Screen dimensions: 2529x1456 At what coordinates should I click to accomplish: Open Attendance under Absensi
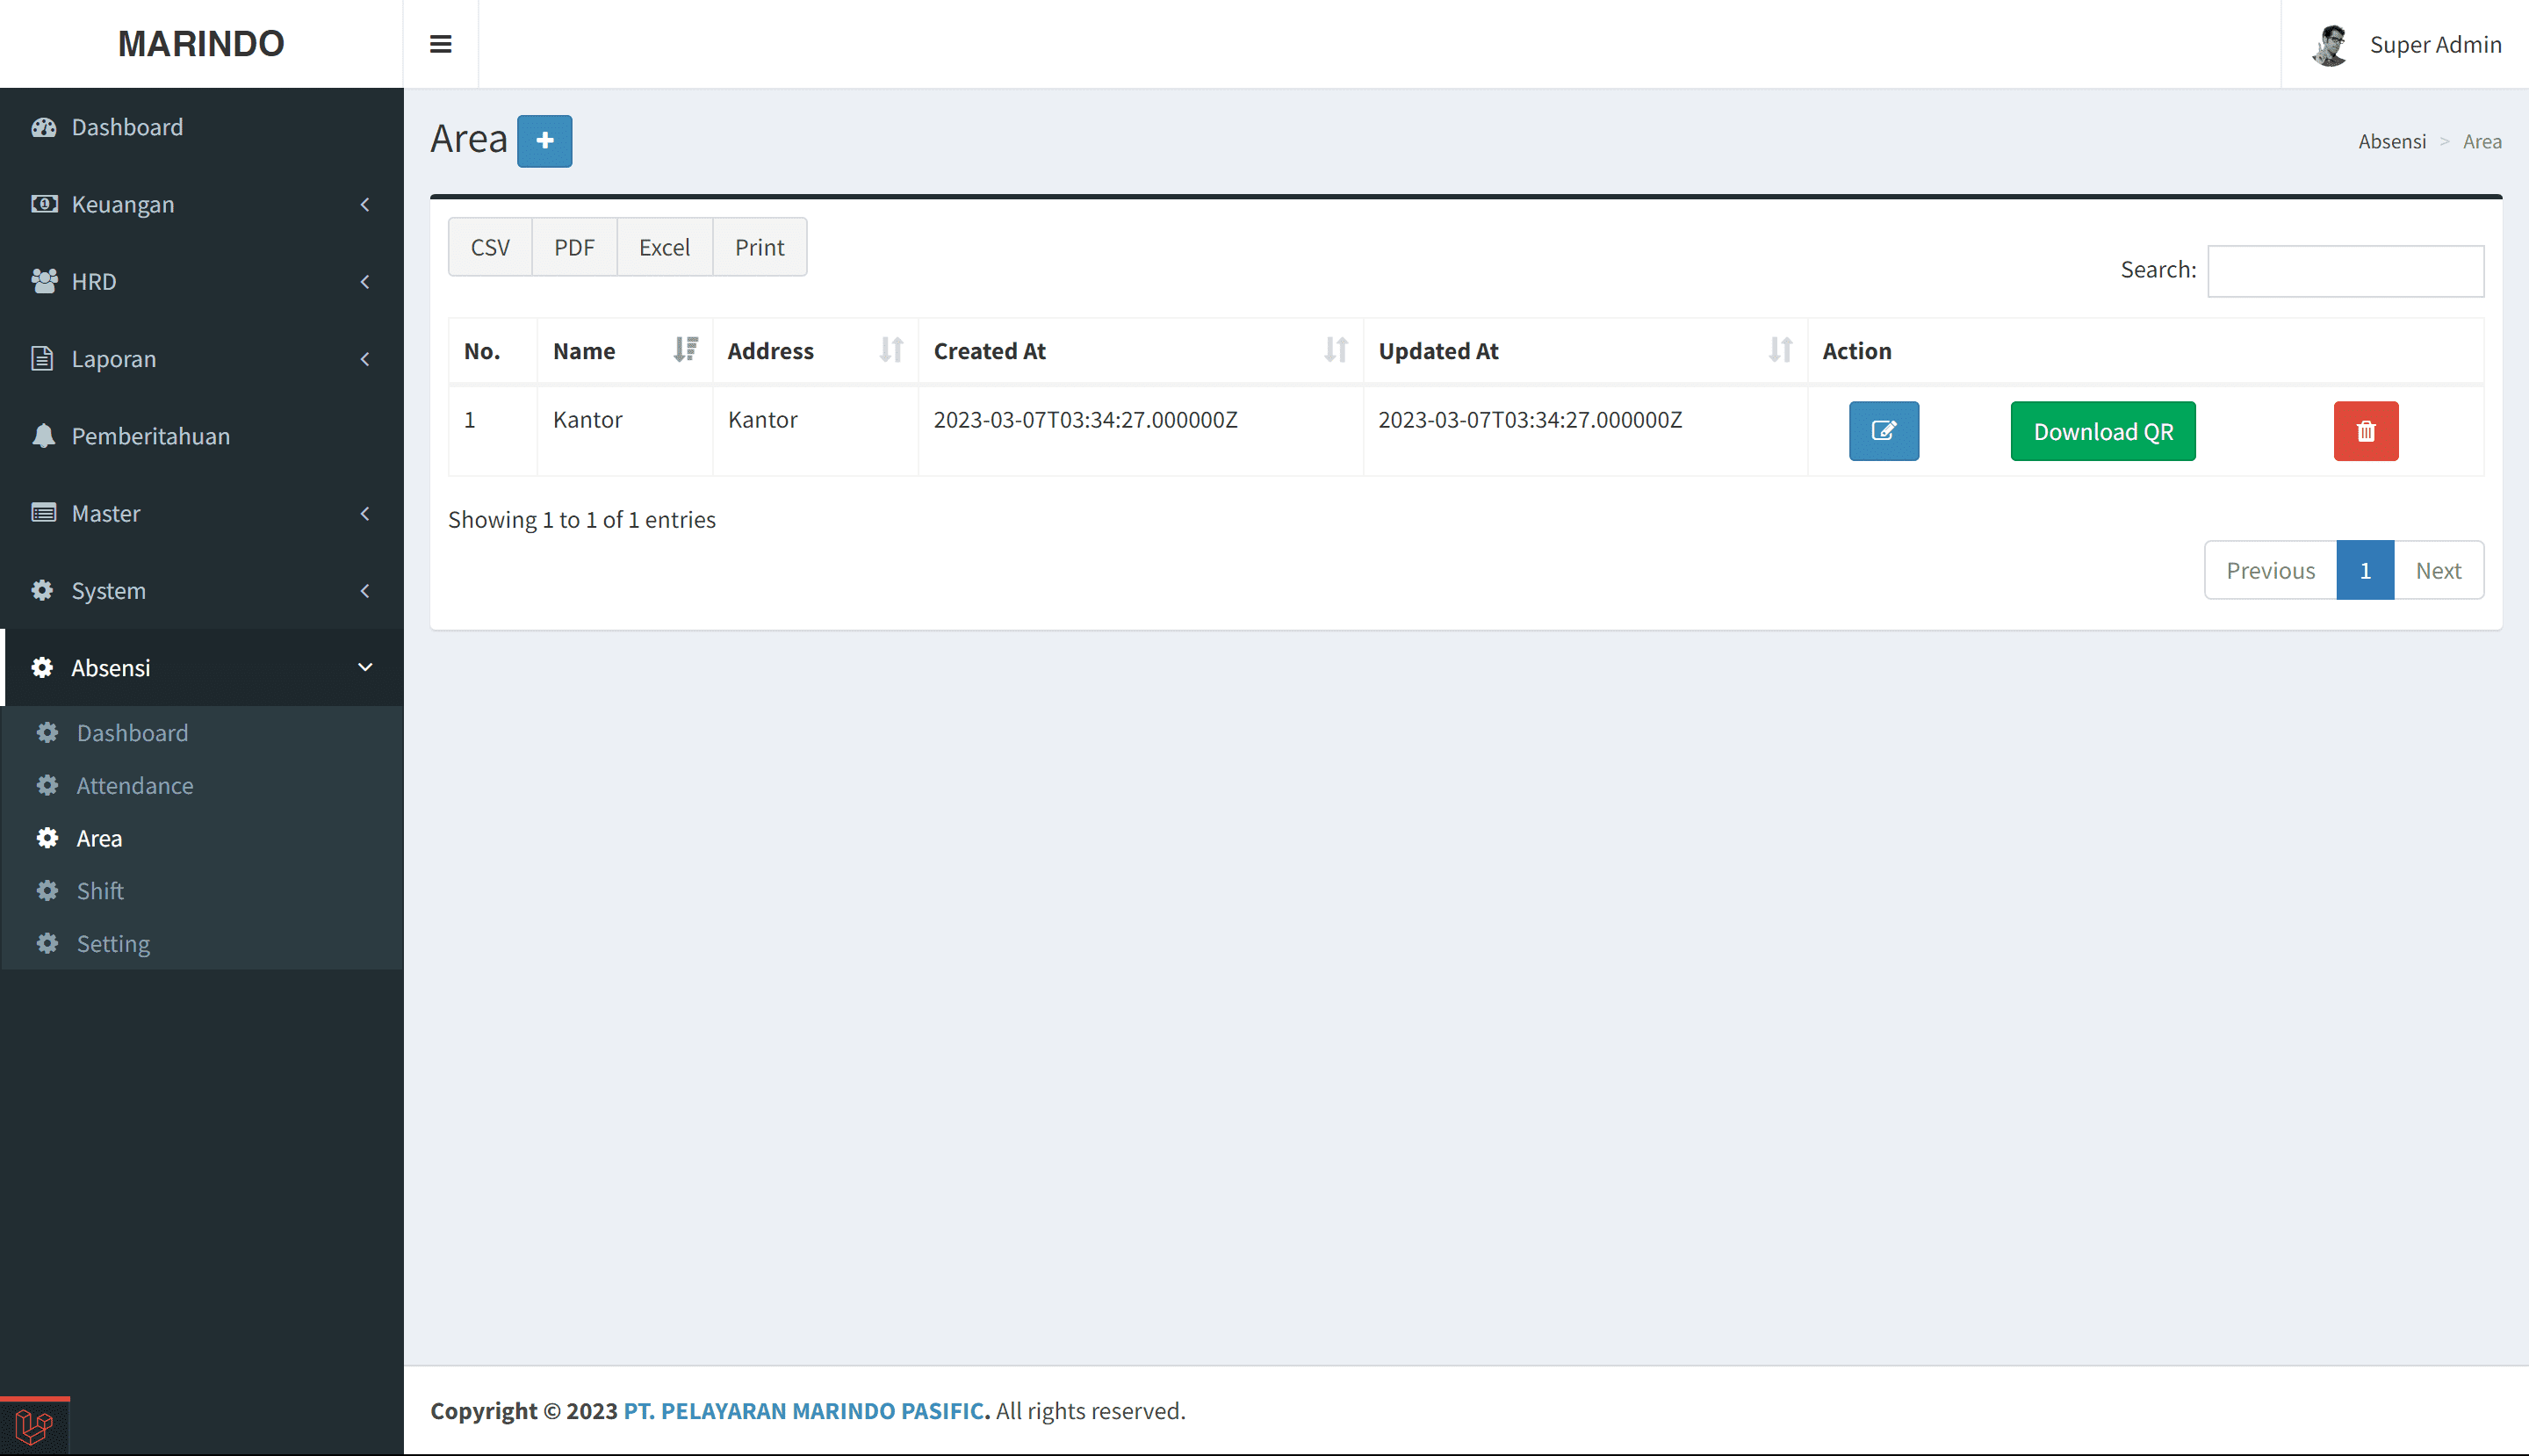click(135, 785)
